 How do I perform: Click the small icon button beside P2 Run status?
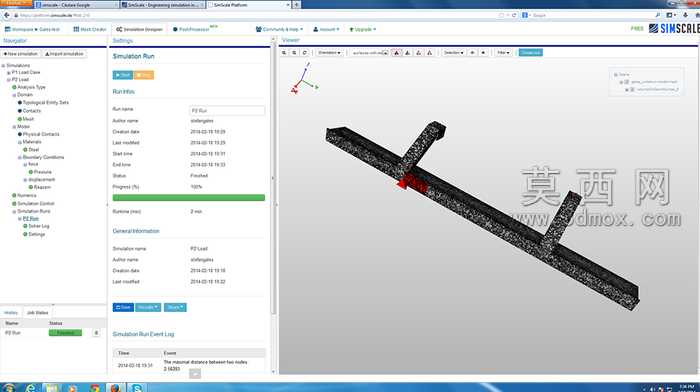tap(96, 333)
